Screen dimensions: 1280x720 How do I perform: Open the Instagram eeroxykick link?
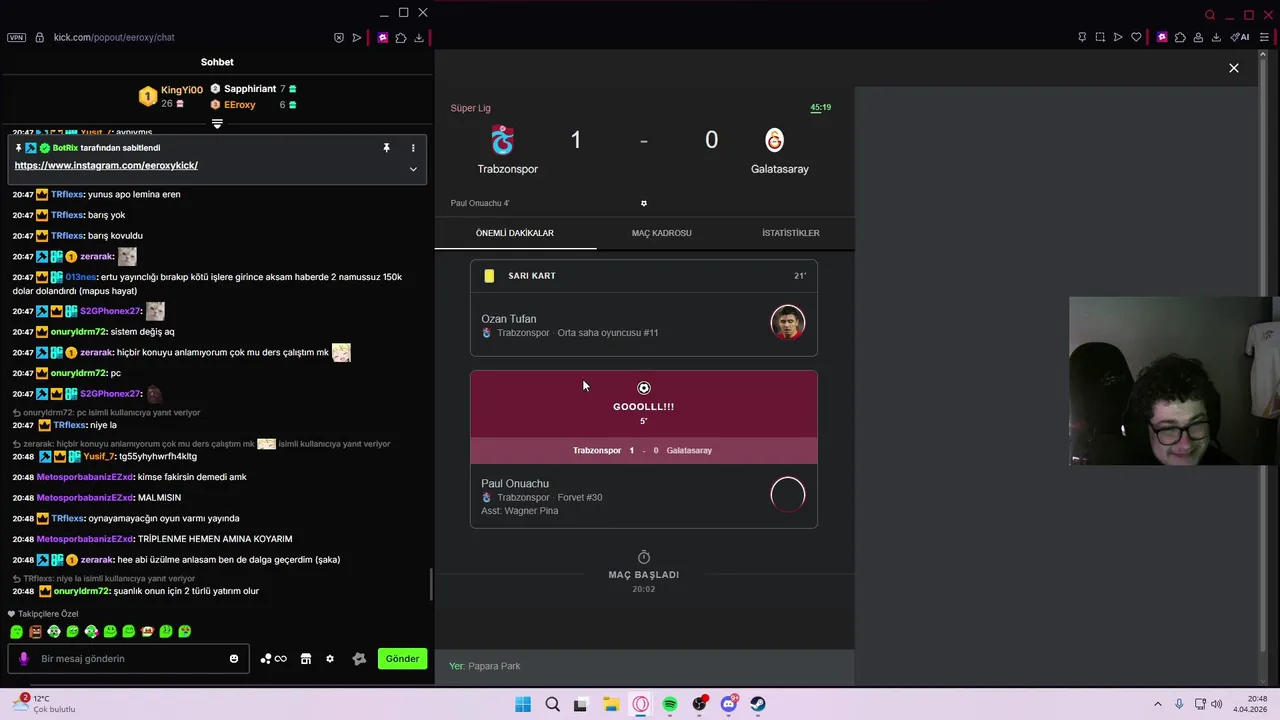106,165
